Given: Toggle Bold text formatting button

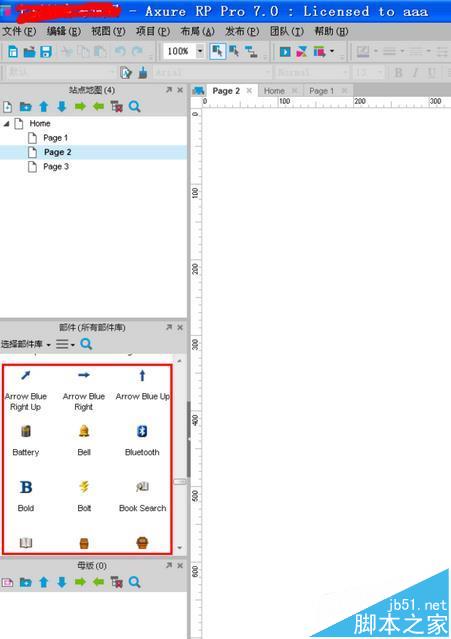Looking at the screenshot, I should [x=399, y=73].
